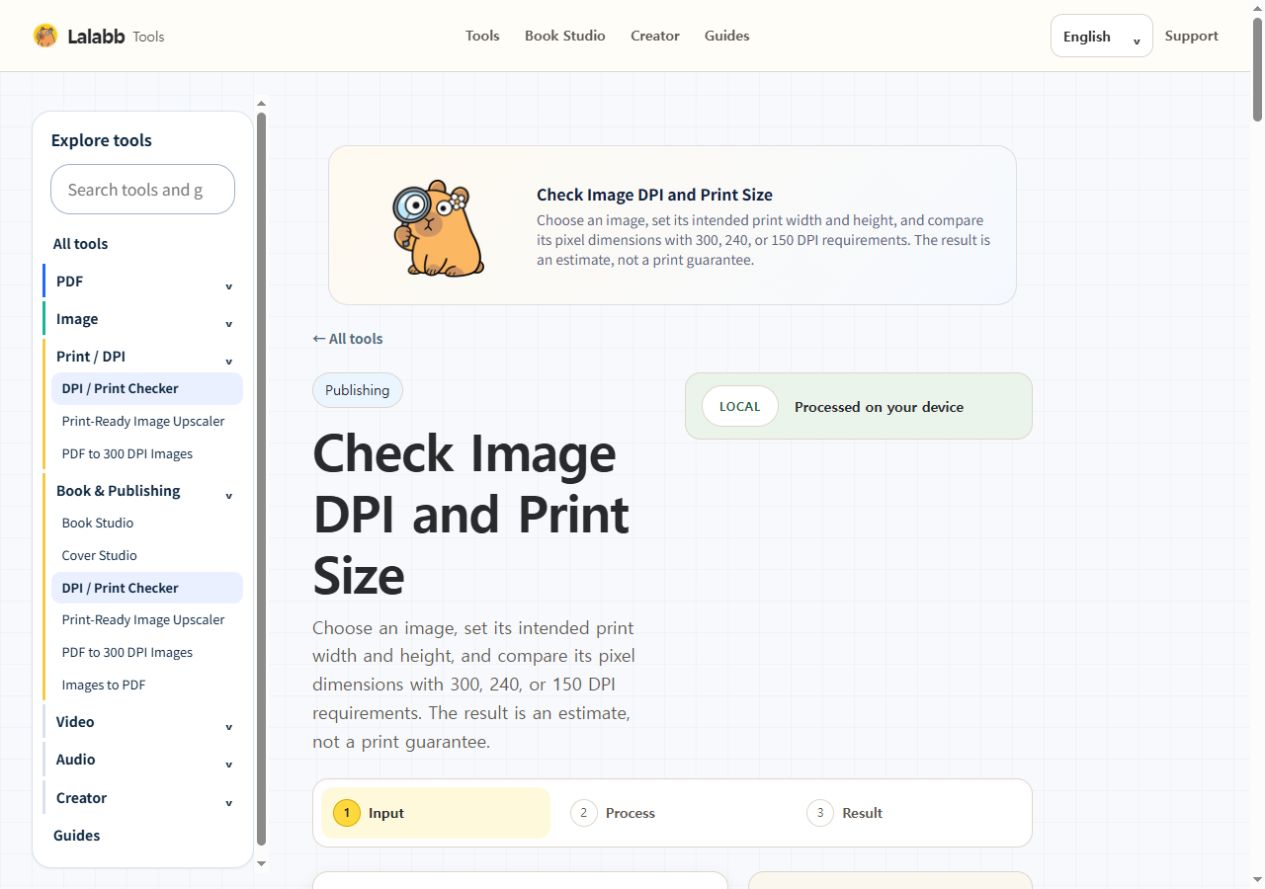1265x889 pixels.
Task: Click the 'Processed on your device' text
Action: (879, 407)
